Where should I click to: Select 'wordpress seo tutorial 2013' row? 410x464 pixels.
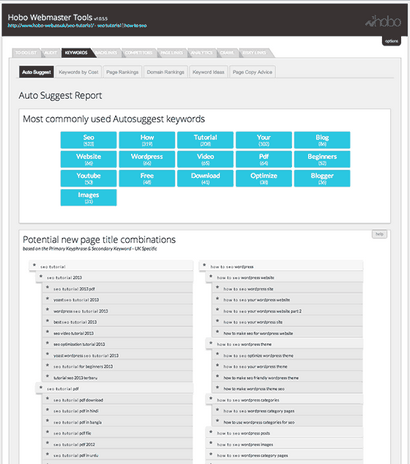pyautogui.click(x=118, y=311)
